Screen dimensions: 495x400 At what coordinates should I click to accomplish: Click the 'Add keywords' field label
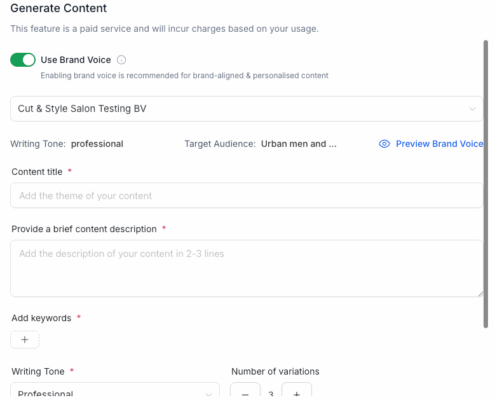(41, 318)
